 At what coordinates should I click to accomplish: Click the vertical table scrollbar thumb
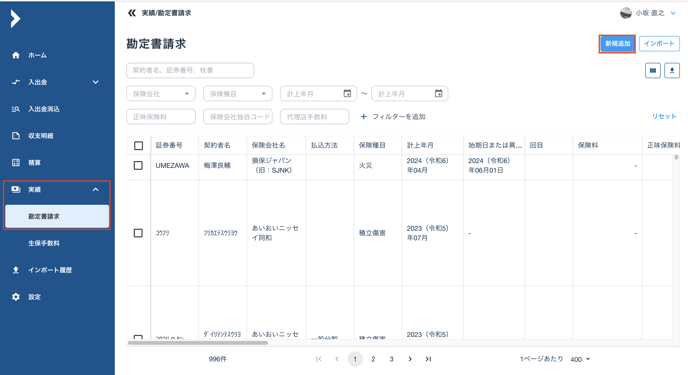[x=676, y=157]
